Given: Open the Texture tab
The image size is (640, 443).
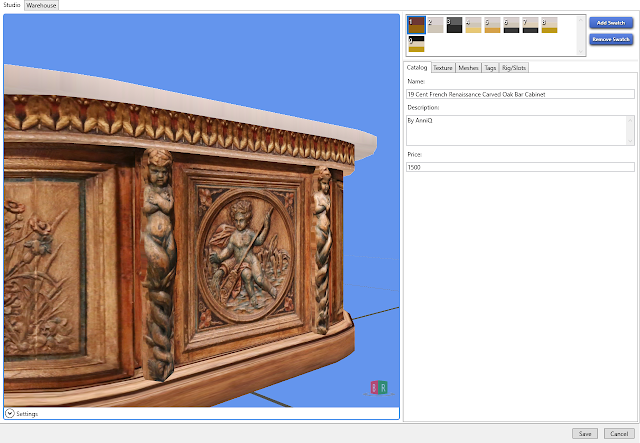Looking at the screenshot, I should [443, 68].
